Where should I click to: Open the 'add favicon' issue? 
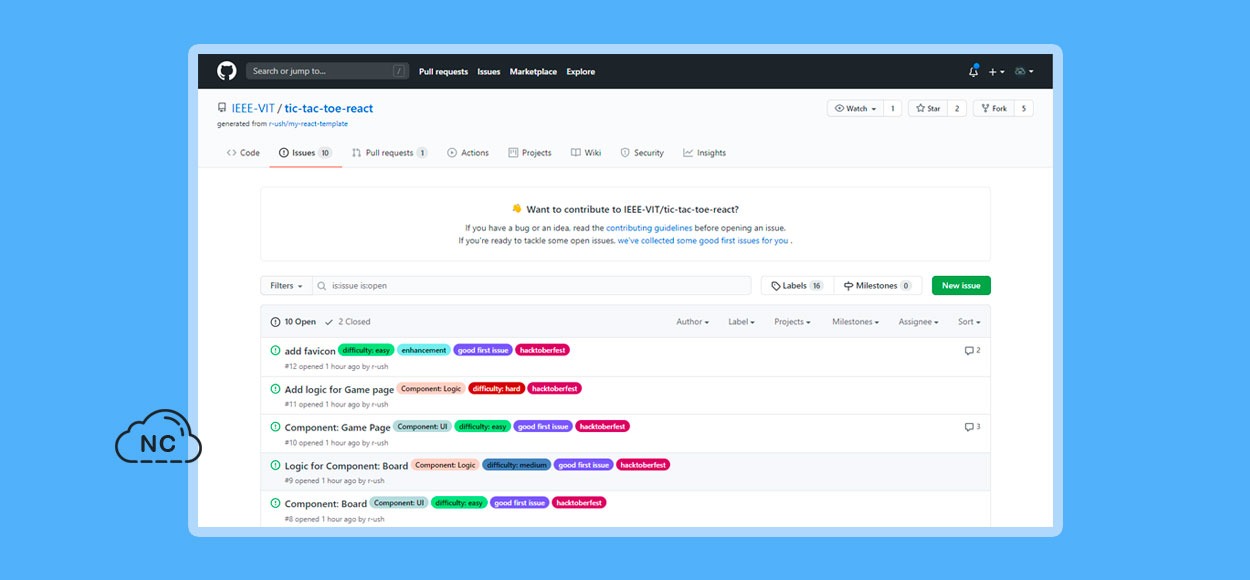tap(310, 351)
